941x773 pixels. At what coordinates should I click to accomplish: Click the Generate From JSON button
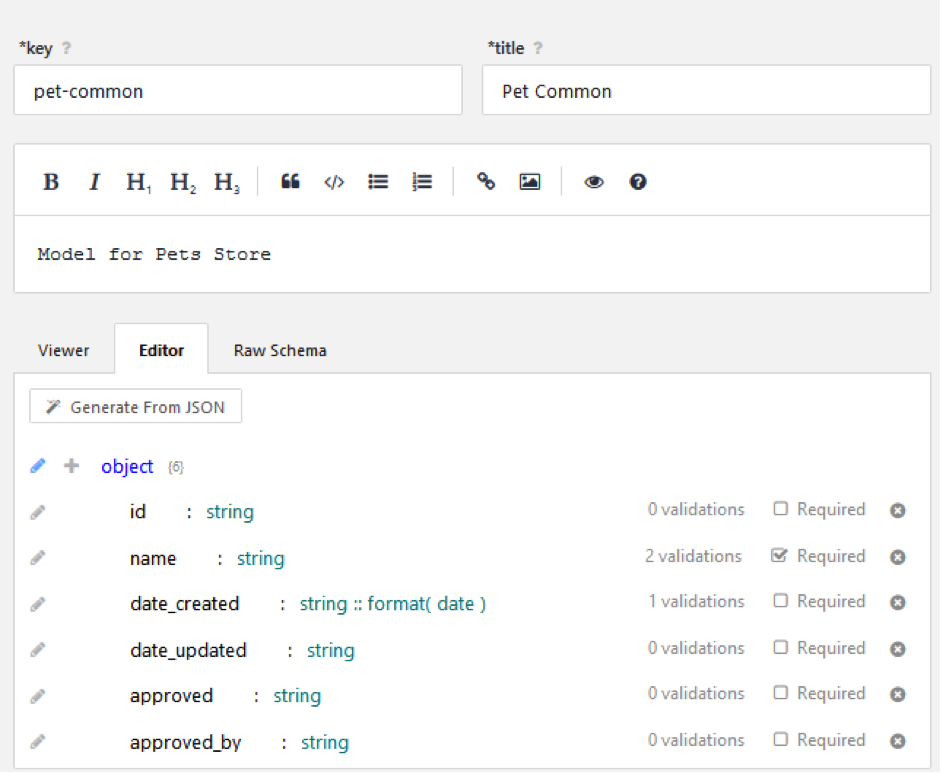point(136,407)
